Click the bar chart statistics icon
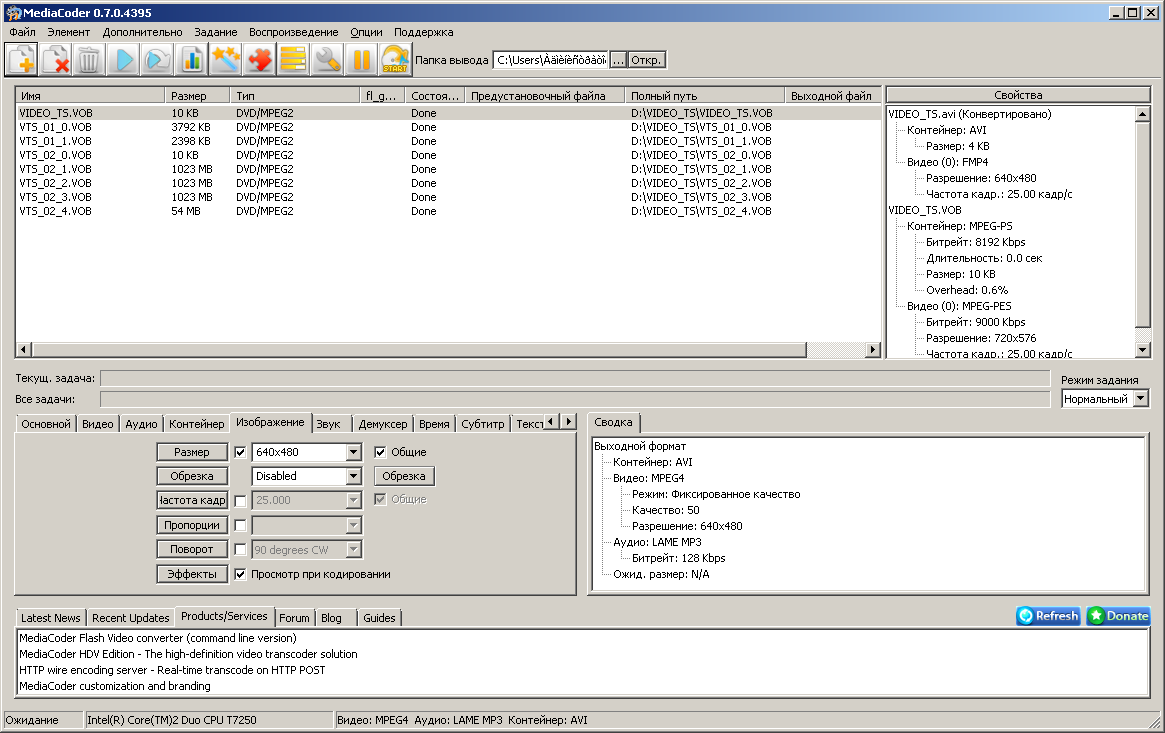Image resolution: width=1165 pixels, height=733 pixels. pyautogui.click(x=192, y=59)
